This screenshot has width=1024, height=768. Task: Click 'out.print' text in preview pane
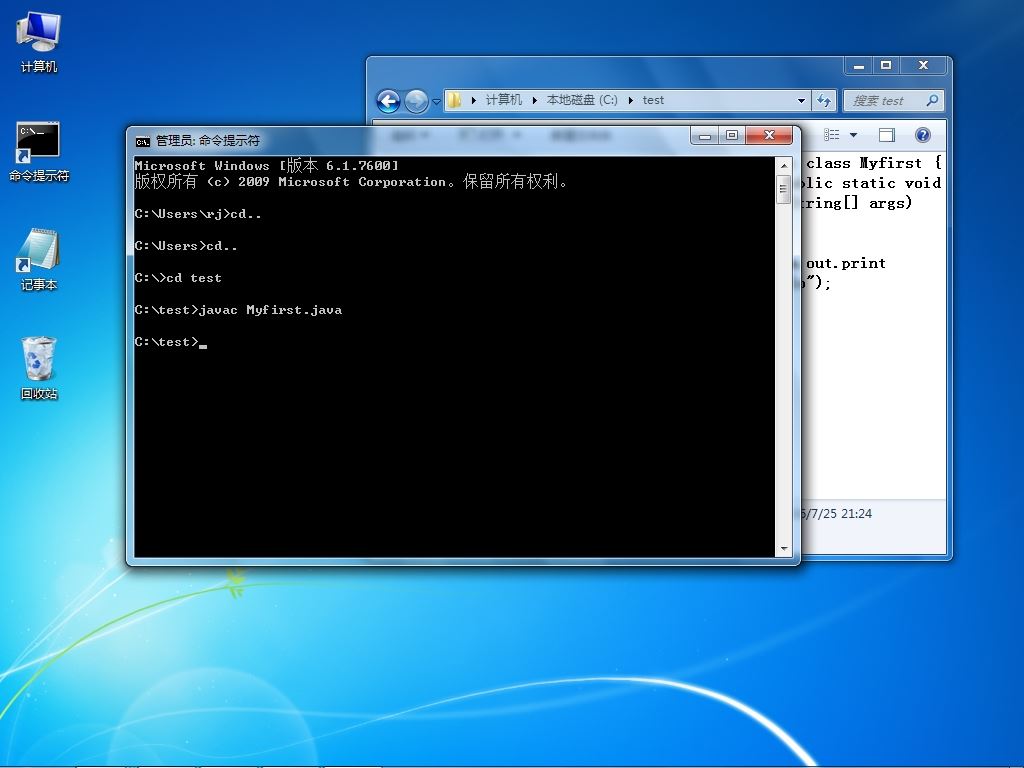tap(846, 263)
